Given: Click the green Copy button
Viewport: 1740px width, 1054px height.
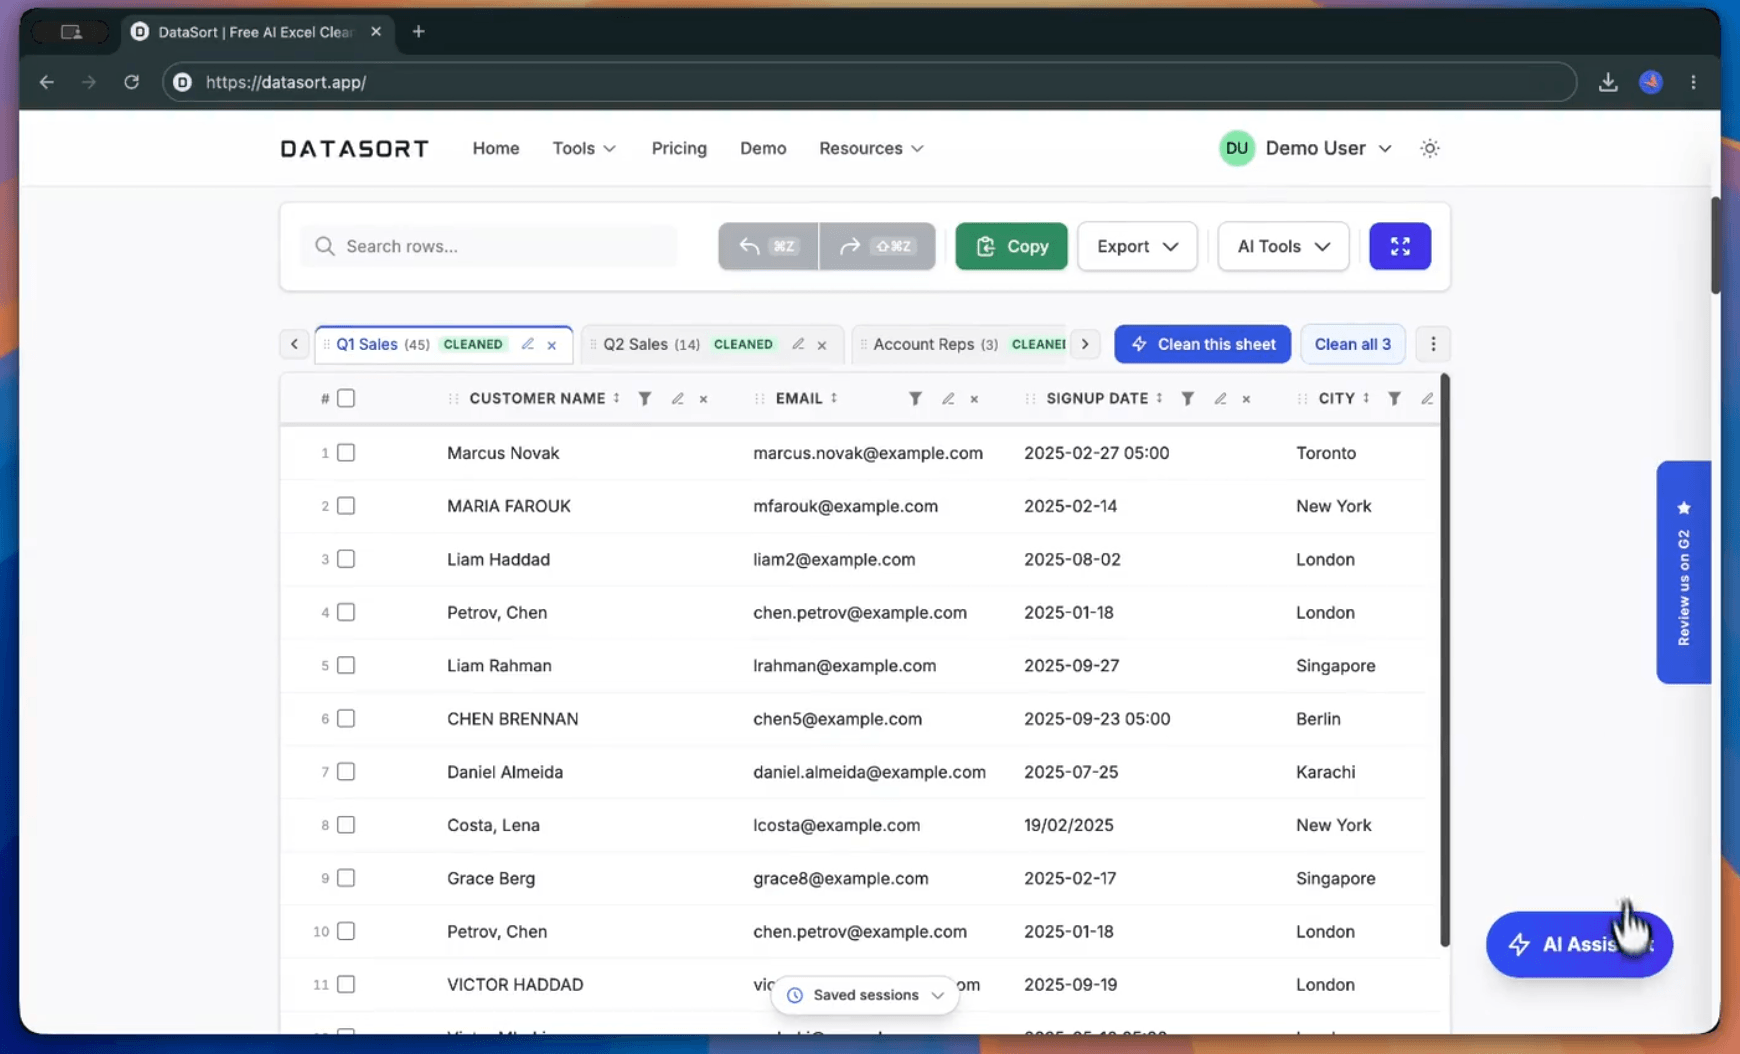Looking at the screenshot, I should point(1011,246).
